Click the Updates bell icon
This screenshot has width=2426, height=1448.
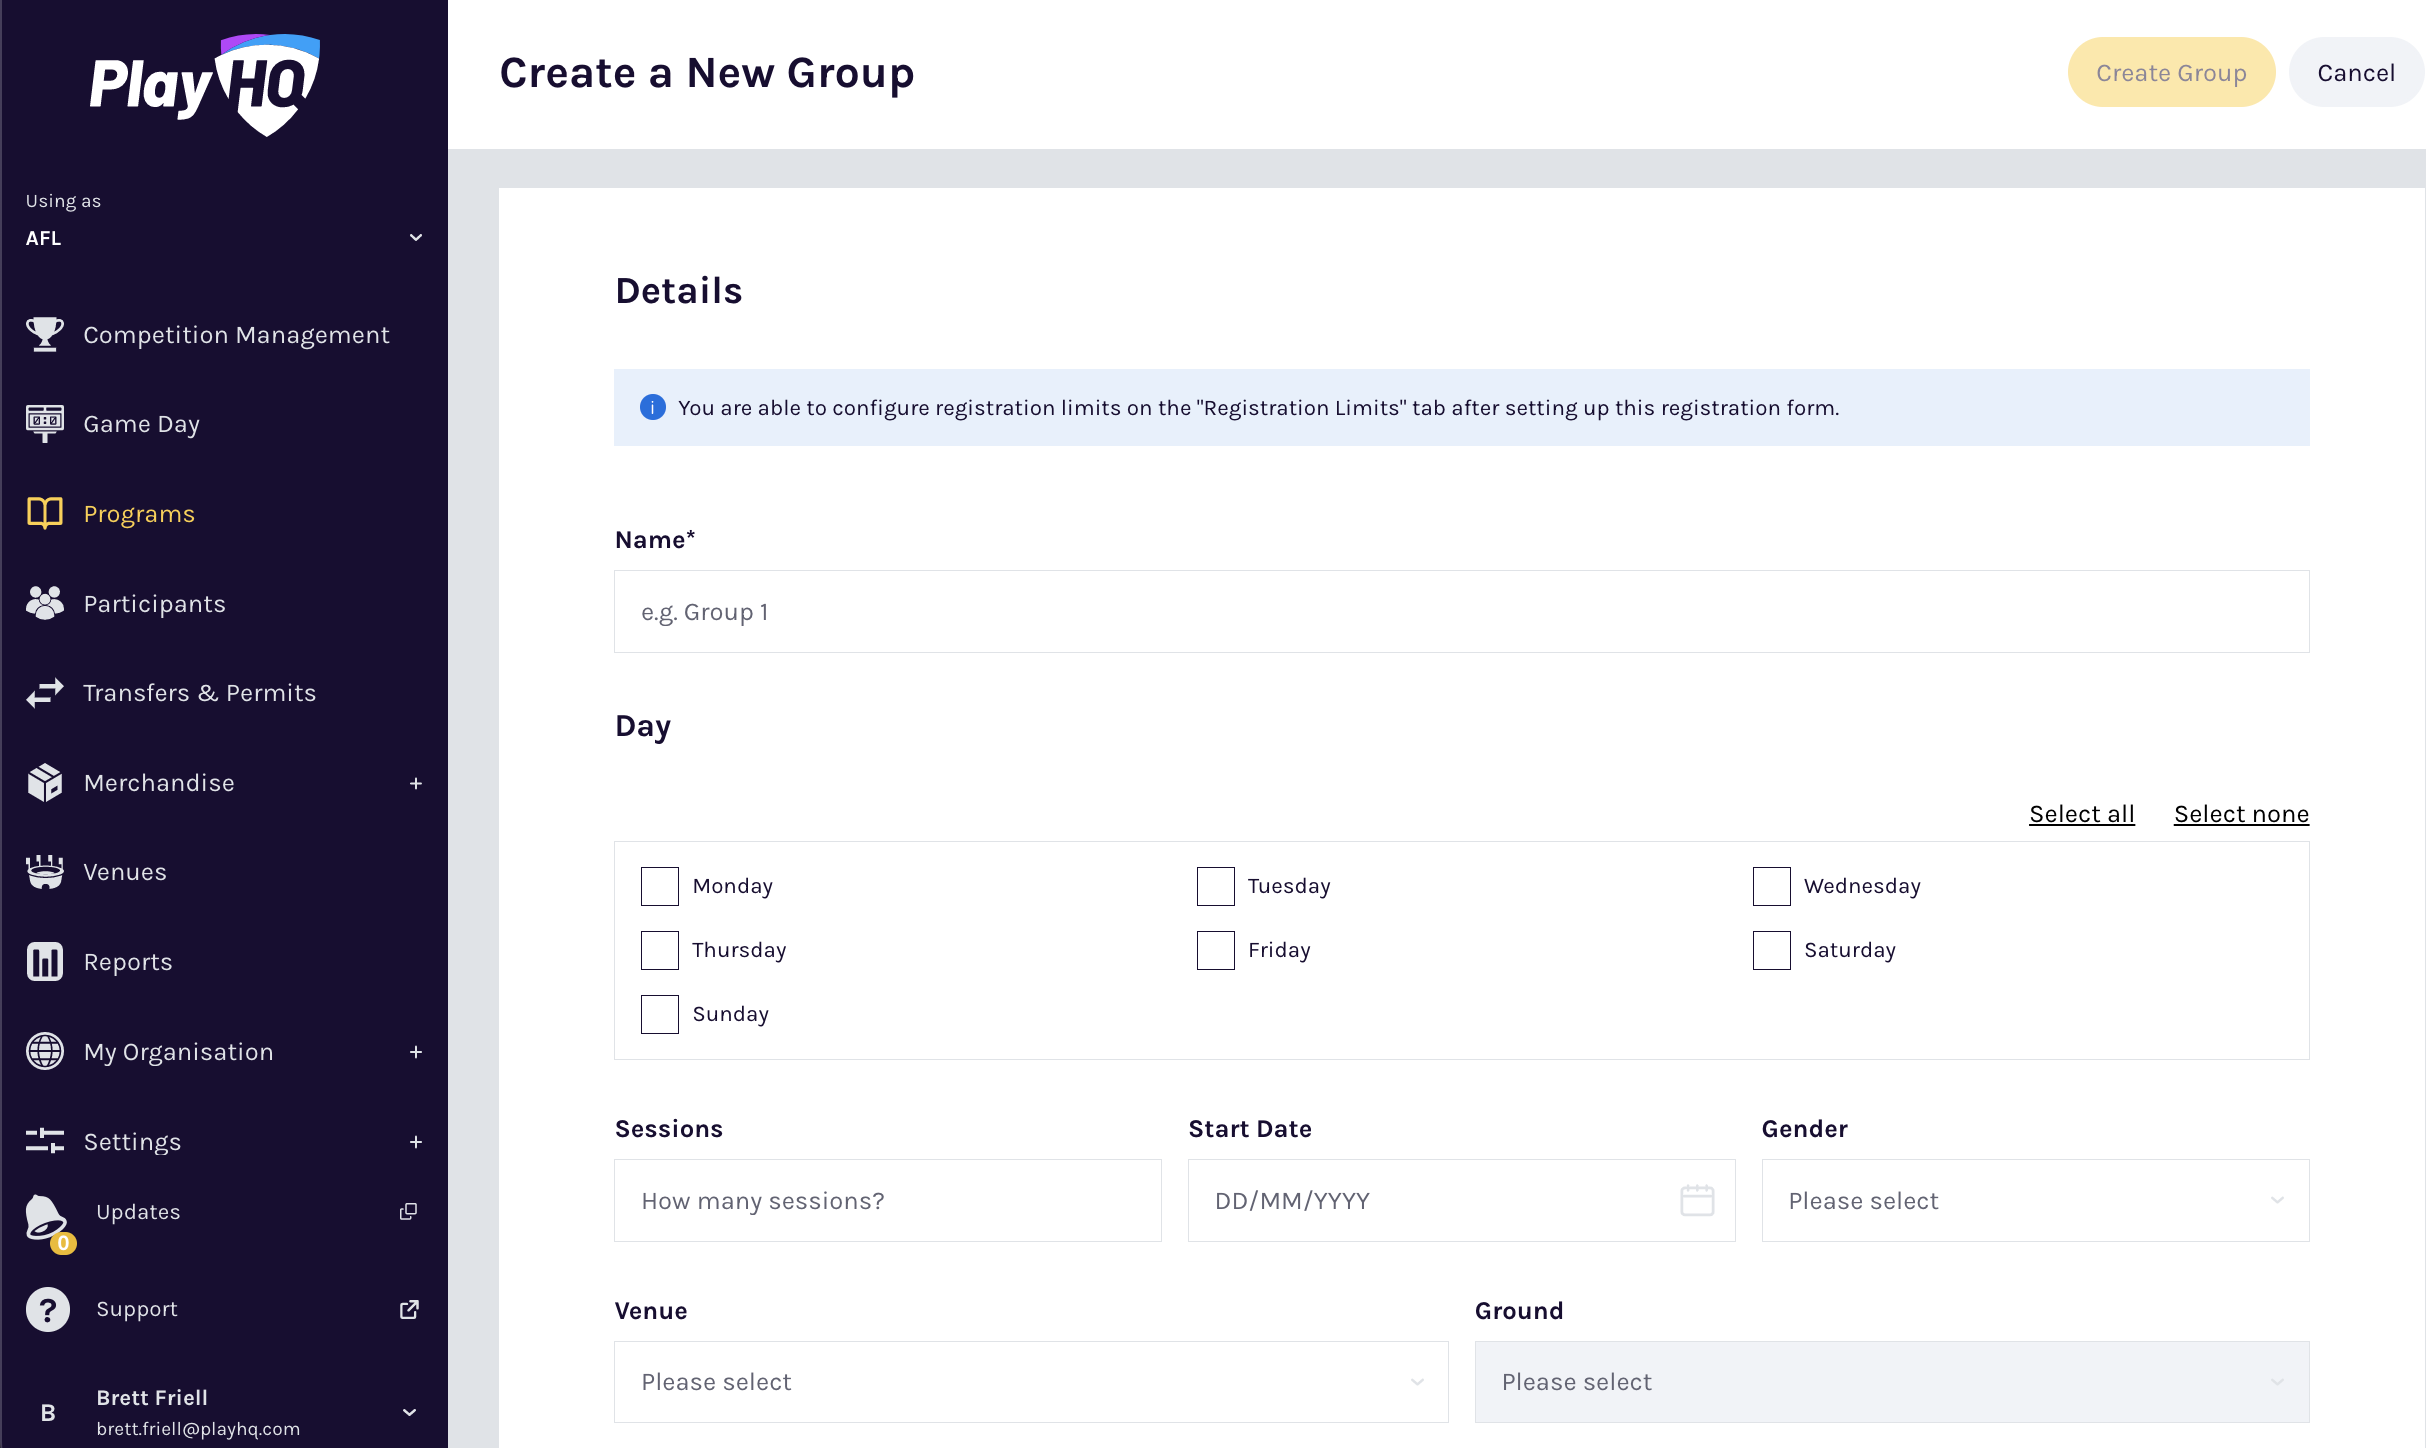coord(46,1217)
